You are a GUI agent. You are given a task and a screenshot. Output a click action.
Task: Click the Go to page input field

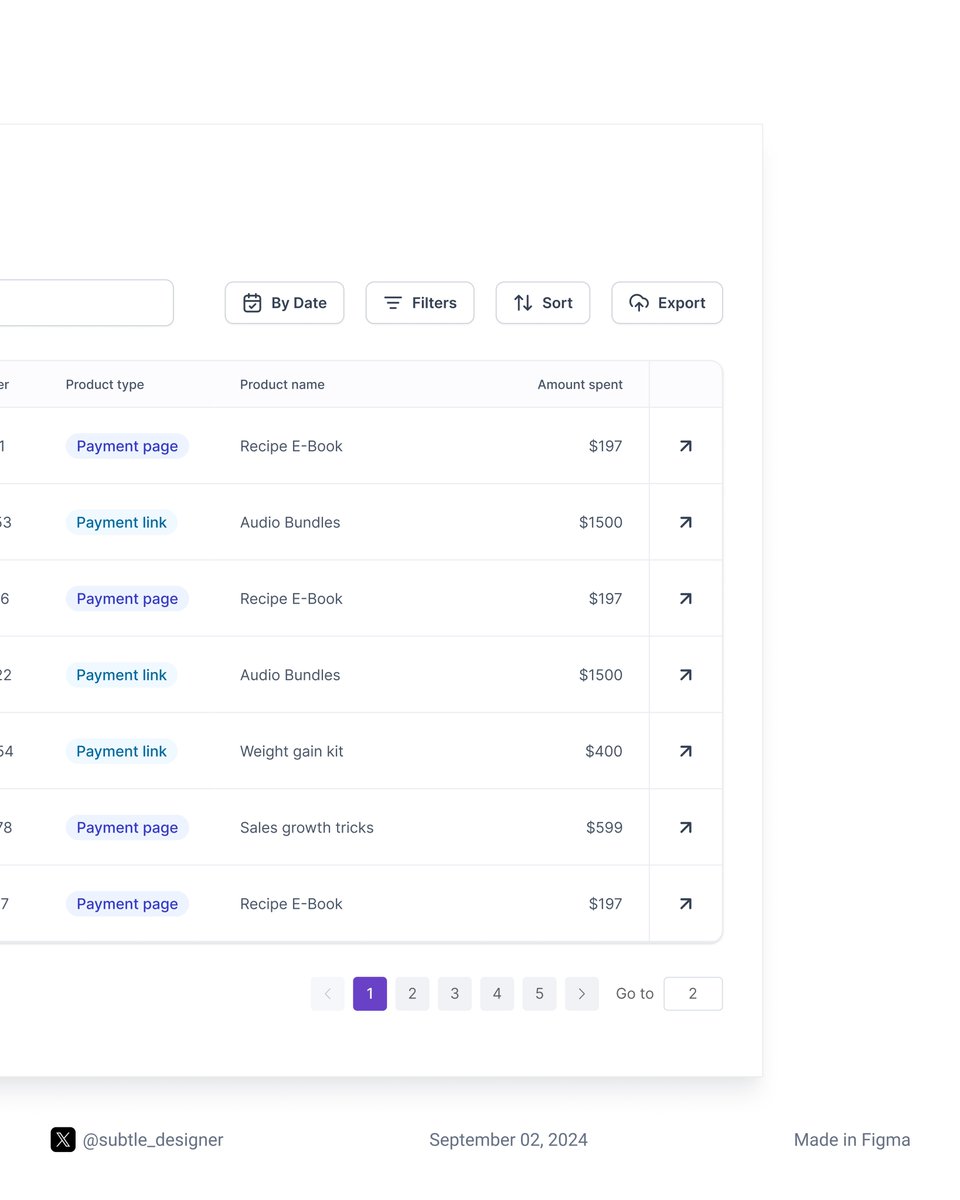(693, 994)
